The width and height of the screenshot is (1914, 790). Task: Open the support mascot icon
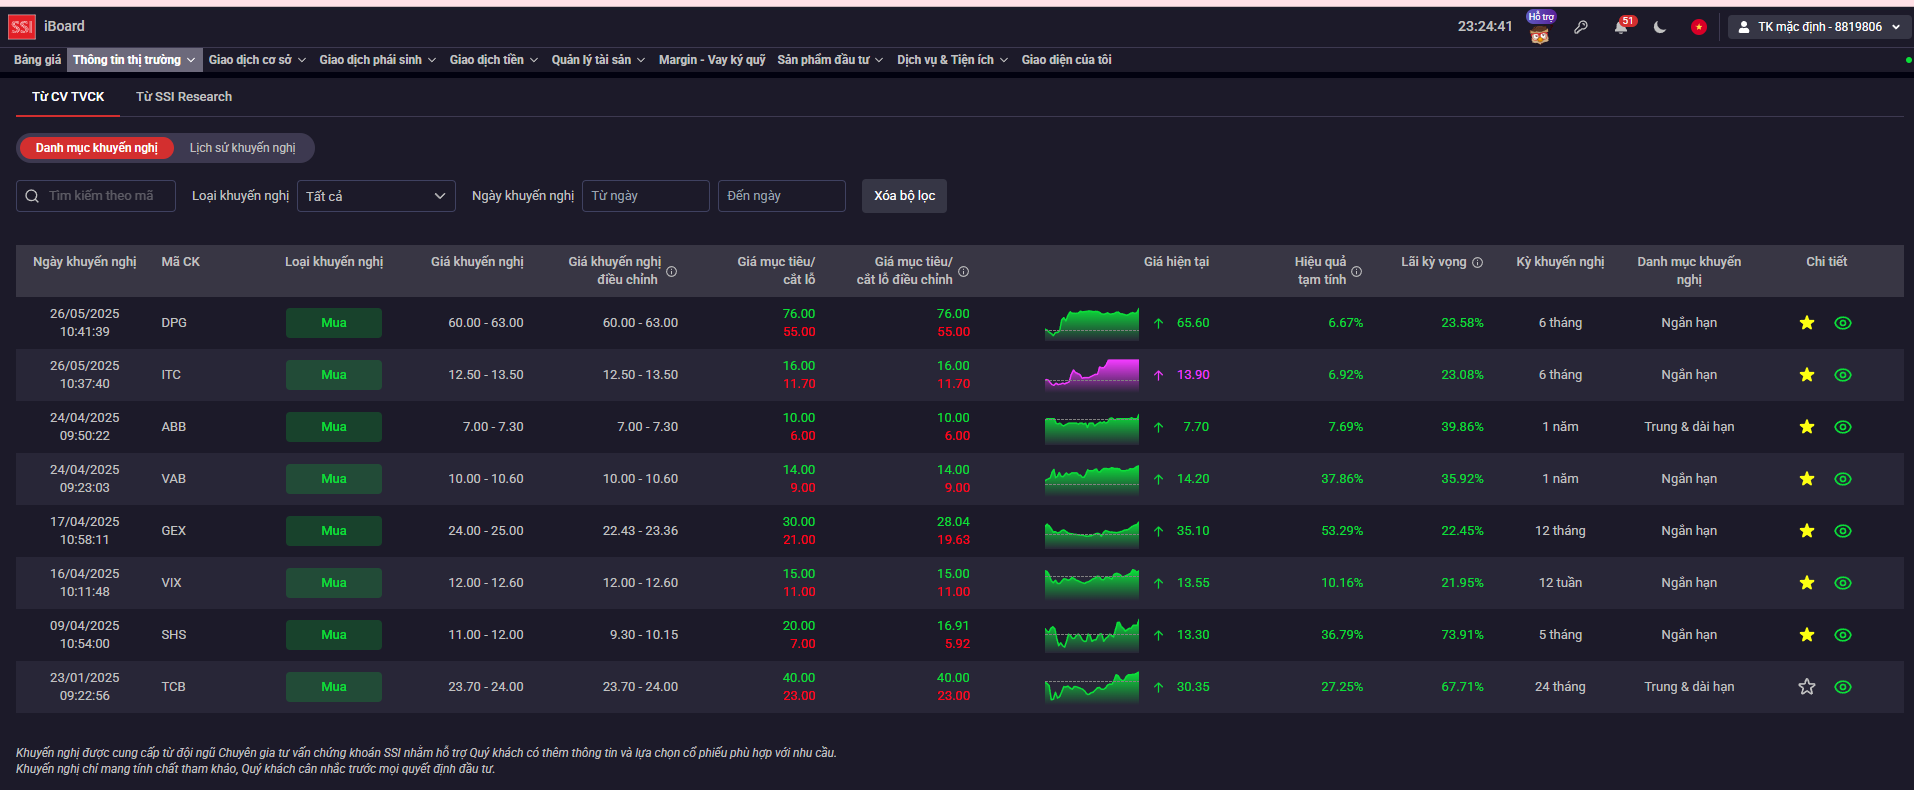(x=1539, y=33)
